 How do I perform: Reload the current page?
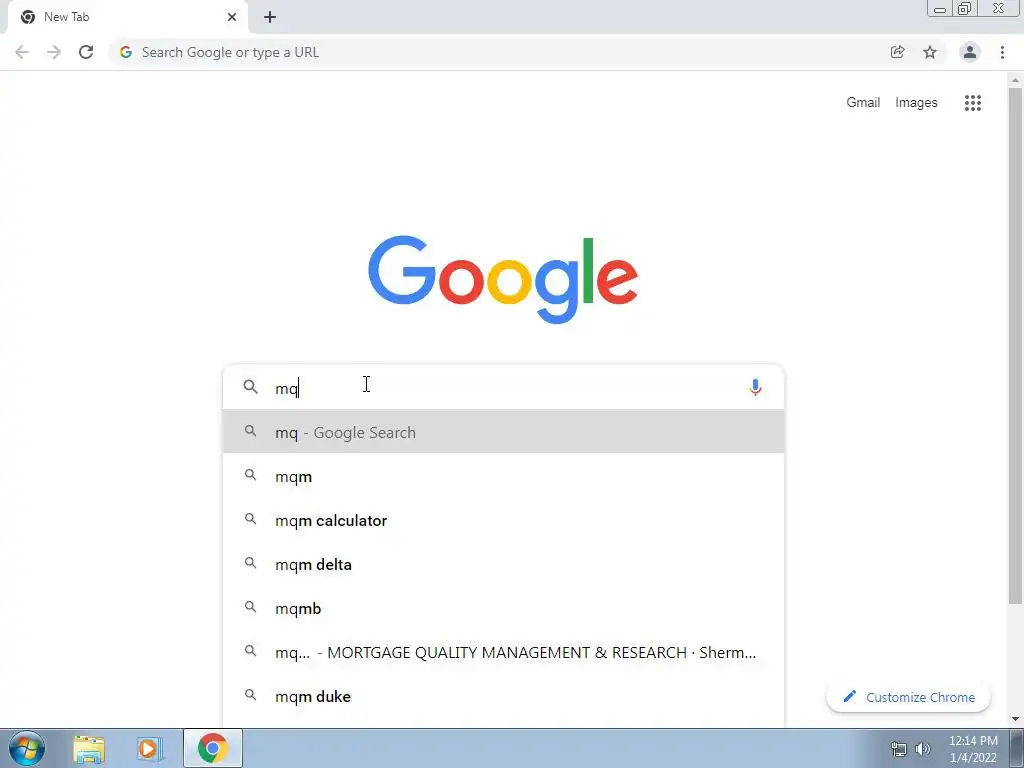86,52
